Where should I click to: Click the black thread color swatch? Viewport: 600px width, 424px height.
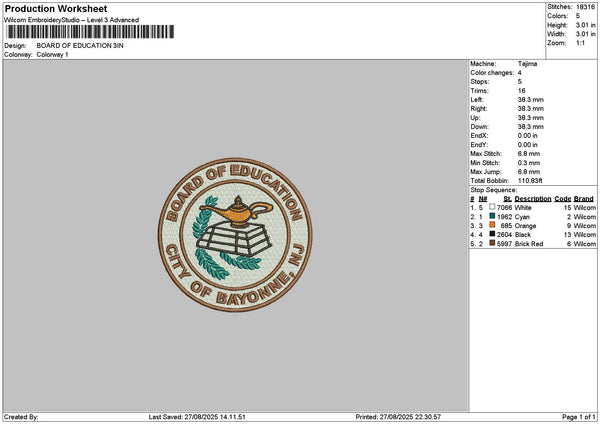[492, 234]
